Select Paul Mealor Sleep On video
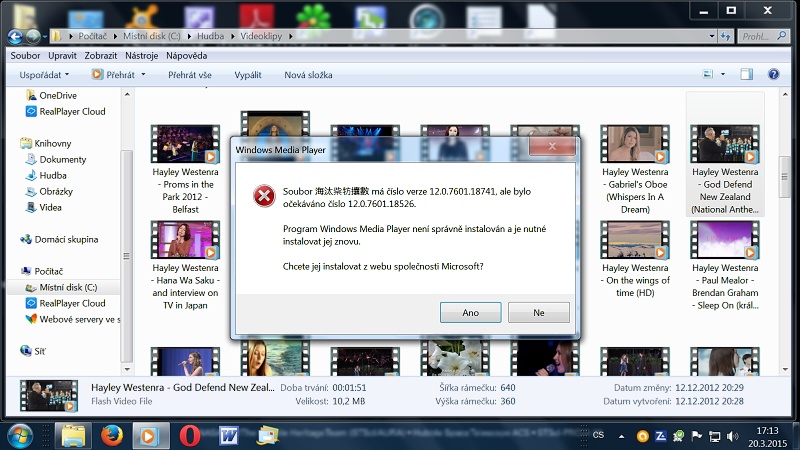 click(725, 265)
